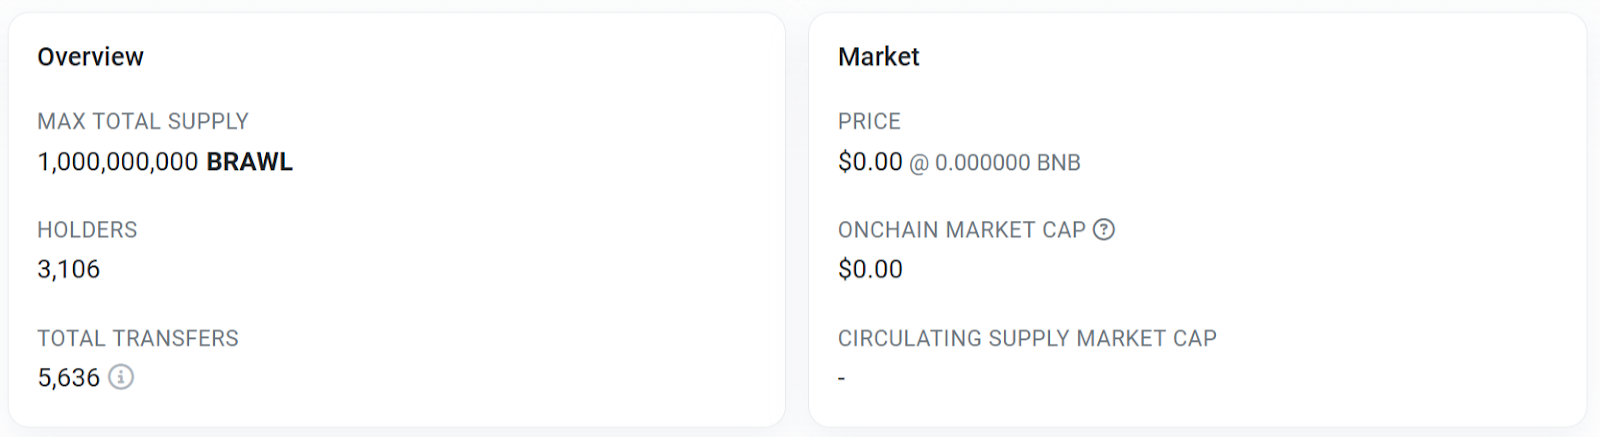The height and width of the screenshot is (437, 1600).
Task: Click the dash under Circulating Supply Market Cap
Action: click(x=842, y=379)
